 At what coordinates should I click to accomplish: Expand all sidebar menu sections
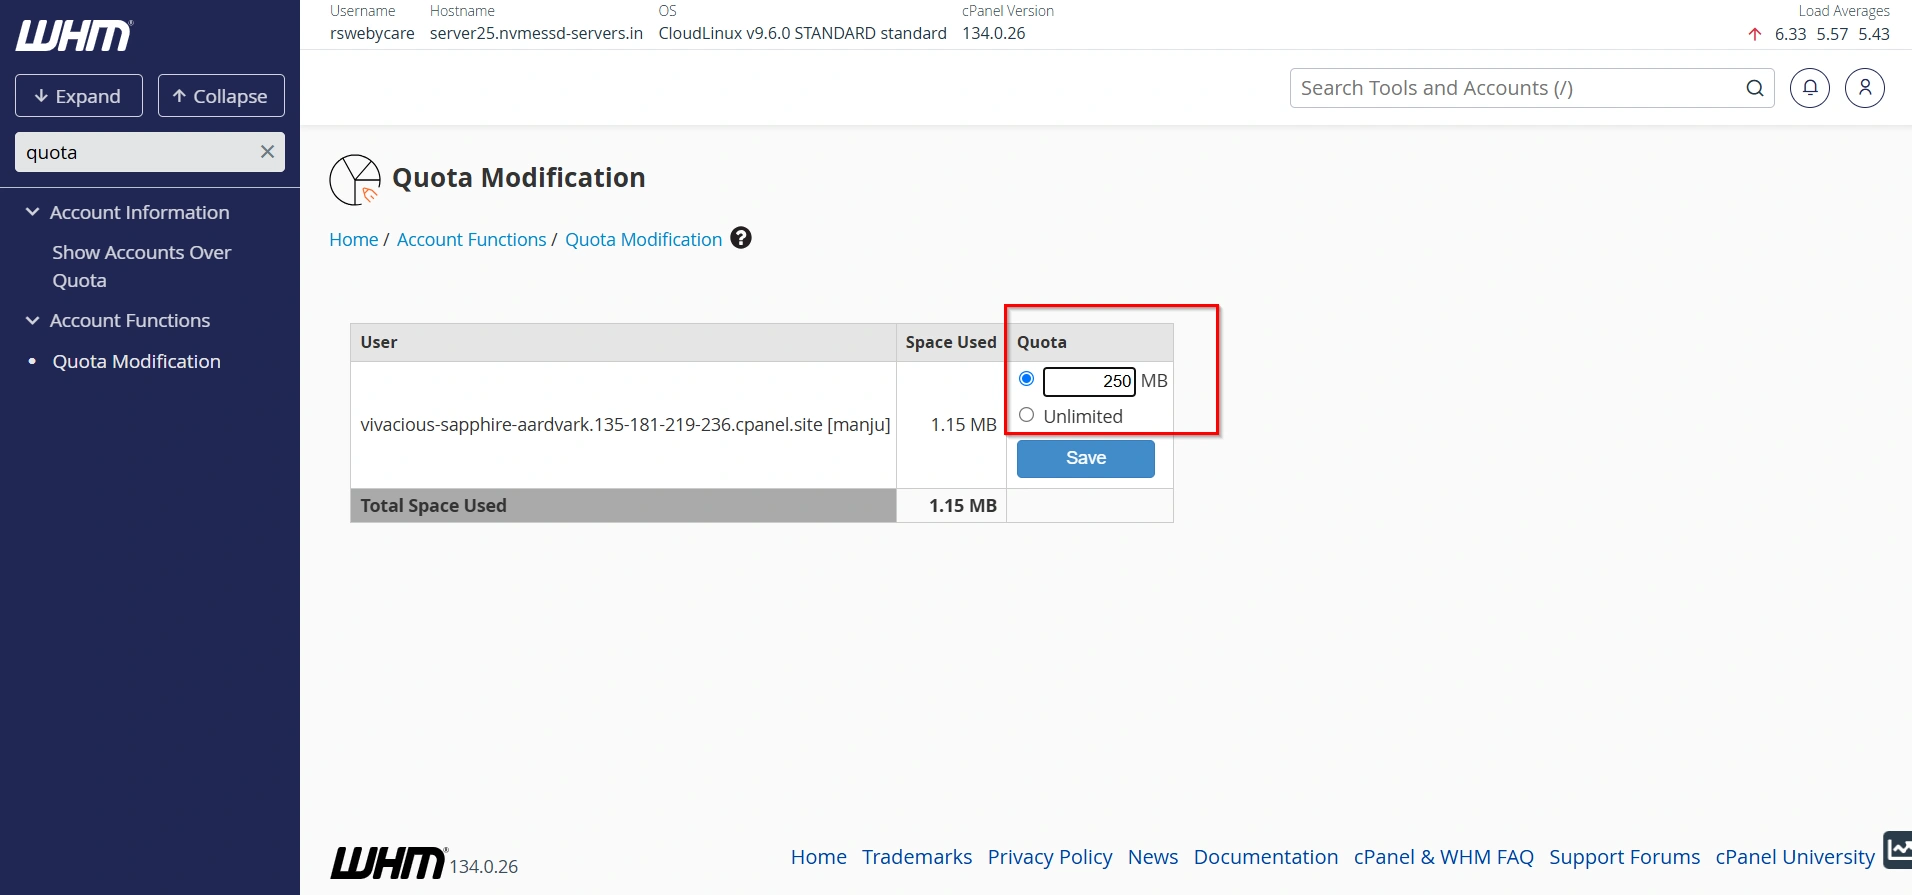(x=79, y=96)
